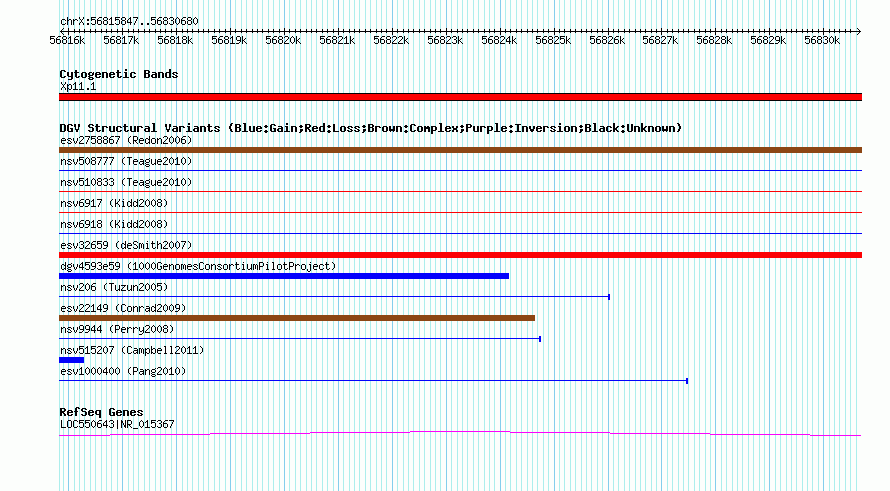Open dgv4593e59 1000GenomesConsortiumPilotProject label
This screenshot has width=890, height=491.
[x=198, y=266]
